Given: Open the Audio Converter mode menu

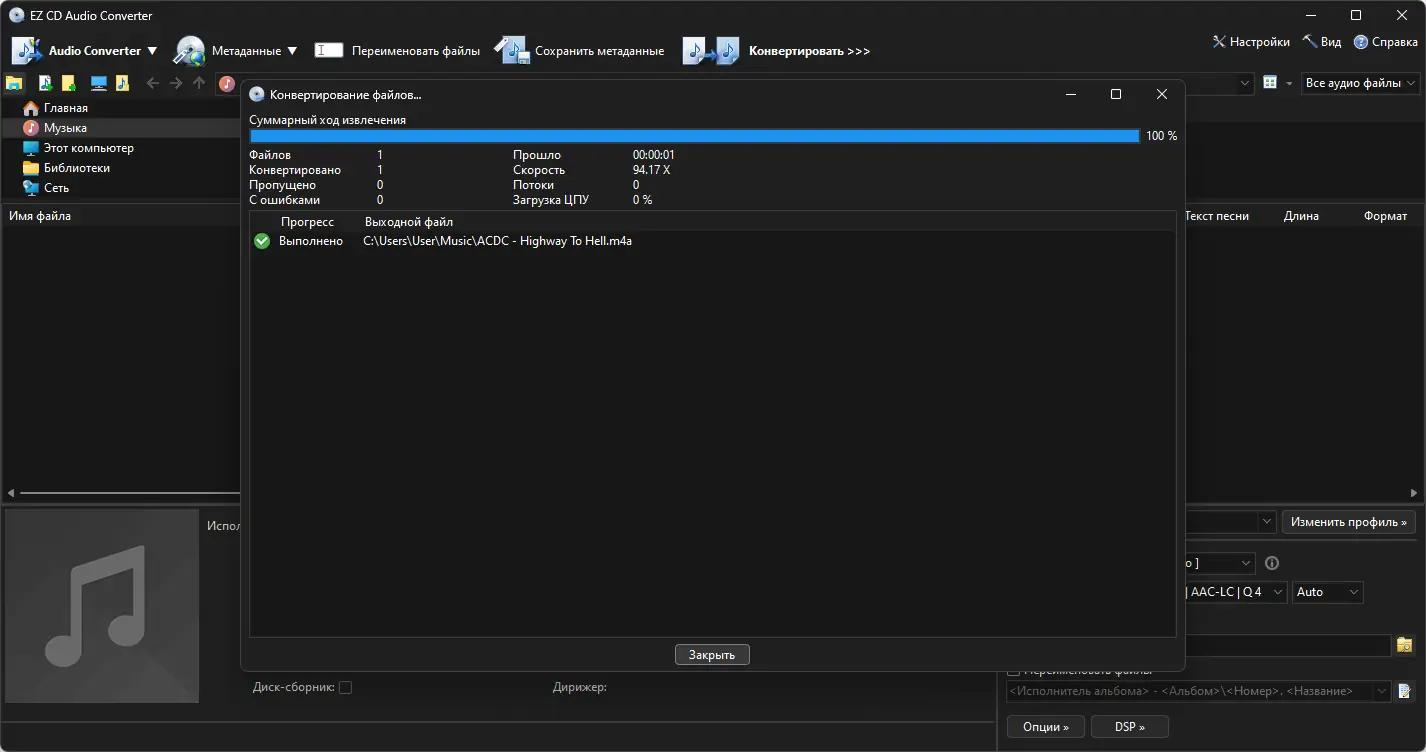Looking at the screenshot, I should (85, 50).
